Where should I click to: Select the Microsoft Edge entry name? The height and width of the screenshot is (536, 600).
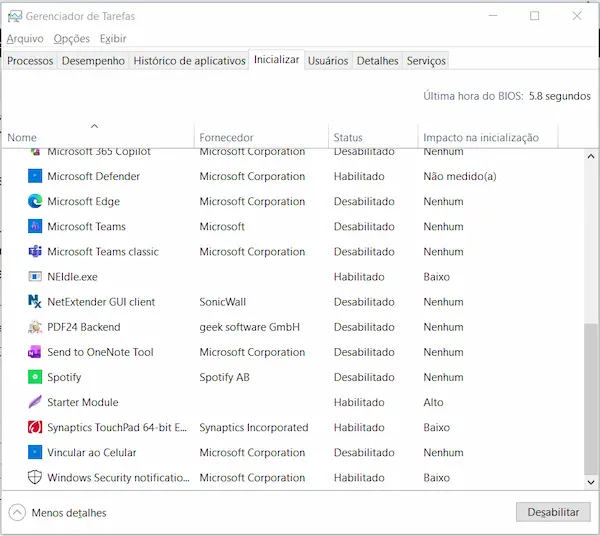83,201
